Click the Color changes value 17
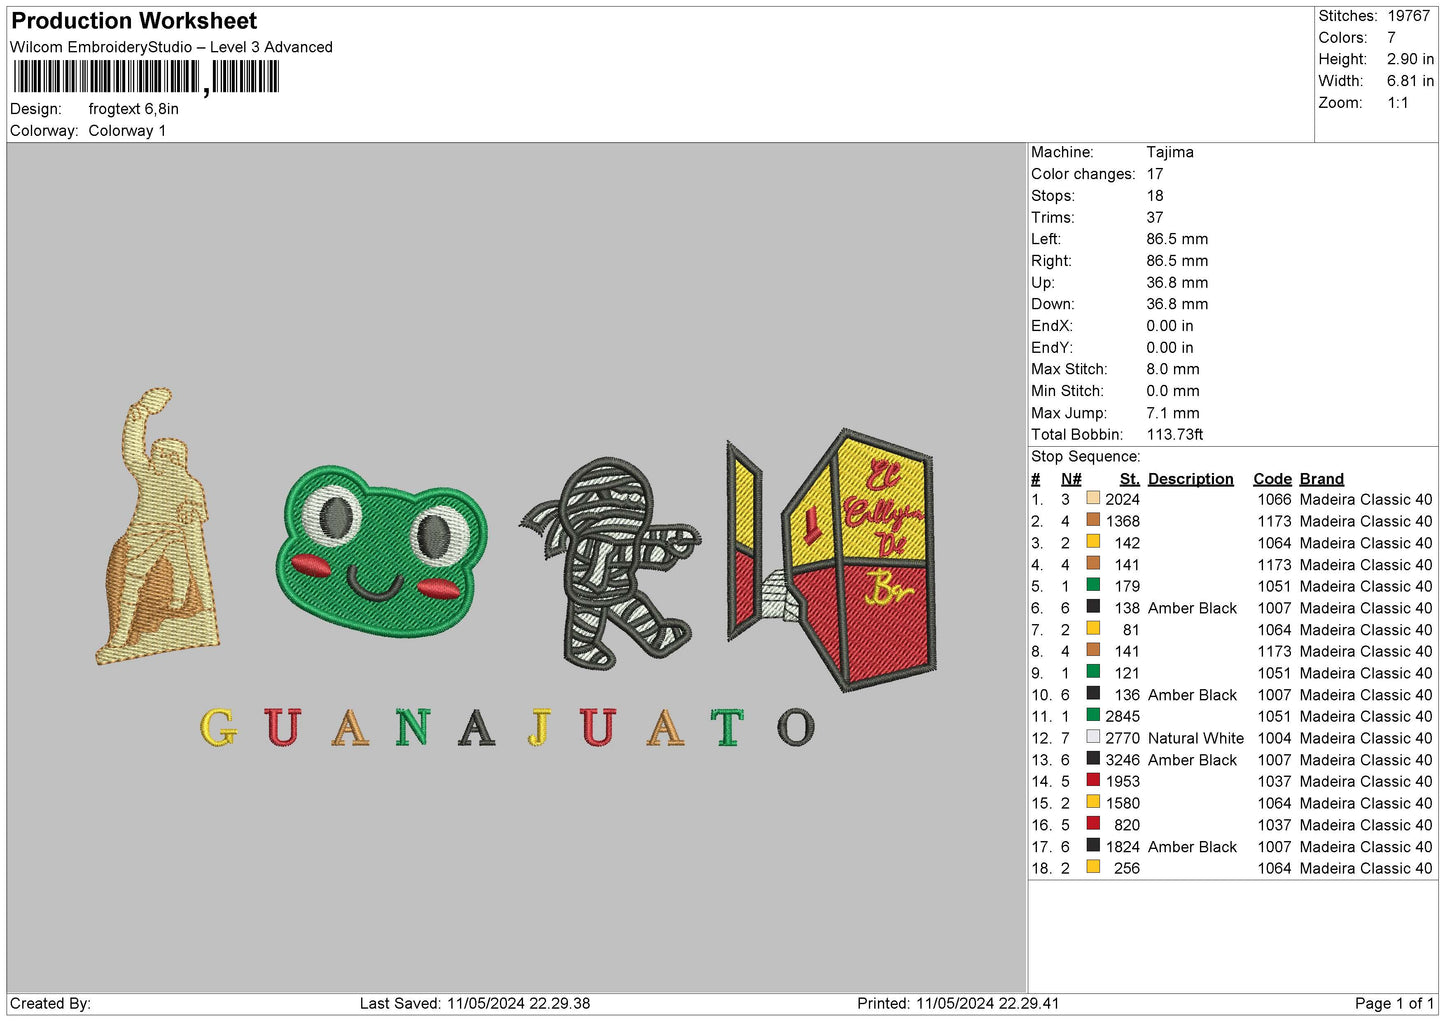Viewport: 1445px width, 1021px height. coord(1154,174)
